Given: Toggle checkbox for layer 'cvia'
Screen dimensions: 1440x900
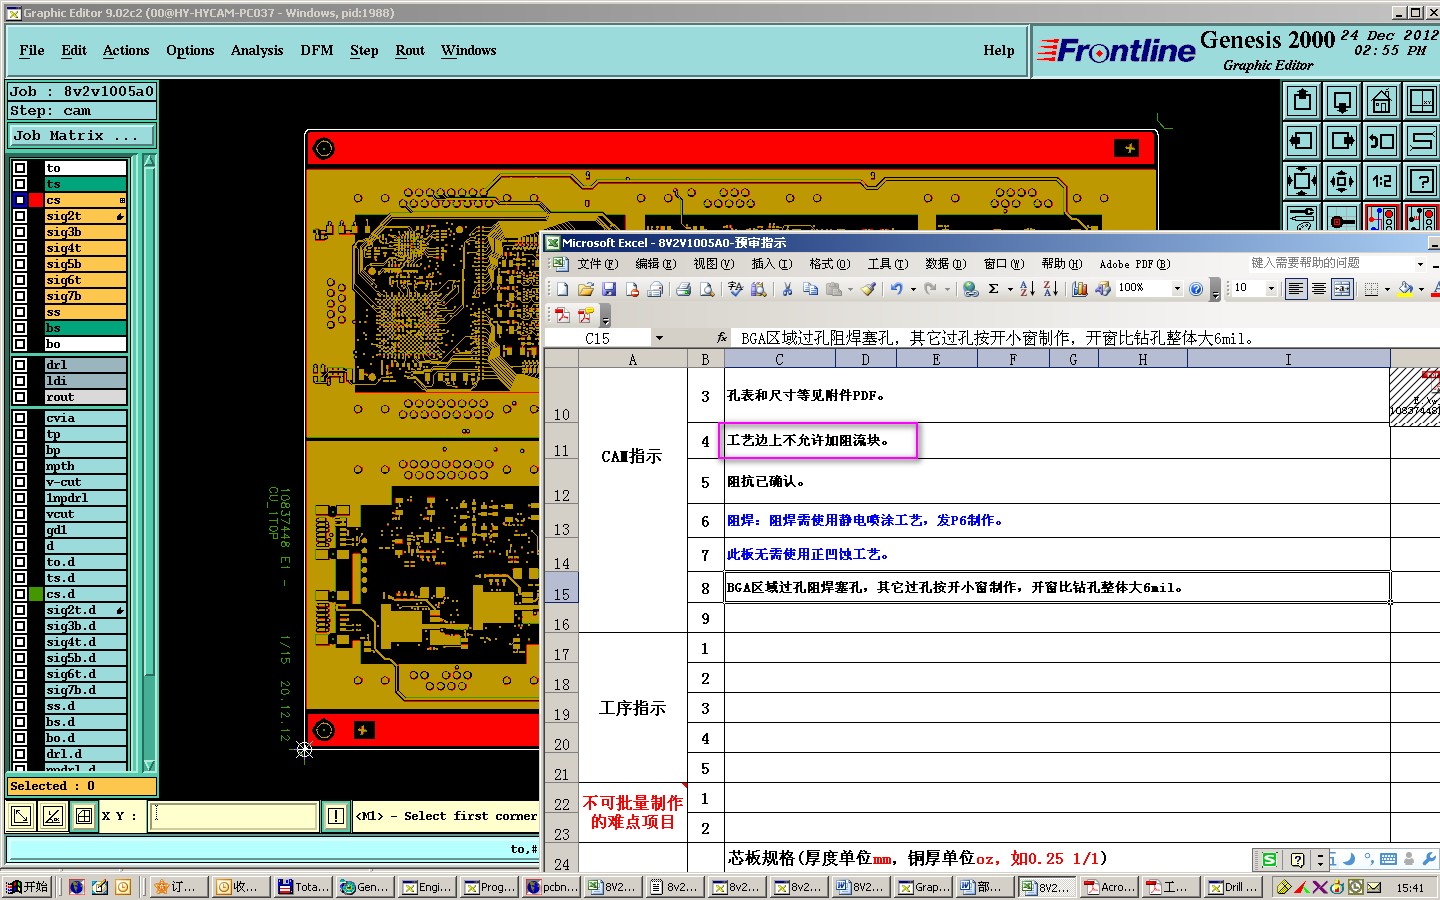Looking at the screenshot, I should click(20, 418).
